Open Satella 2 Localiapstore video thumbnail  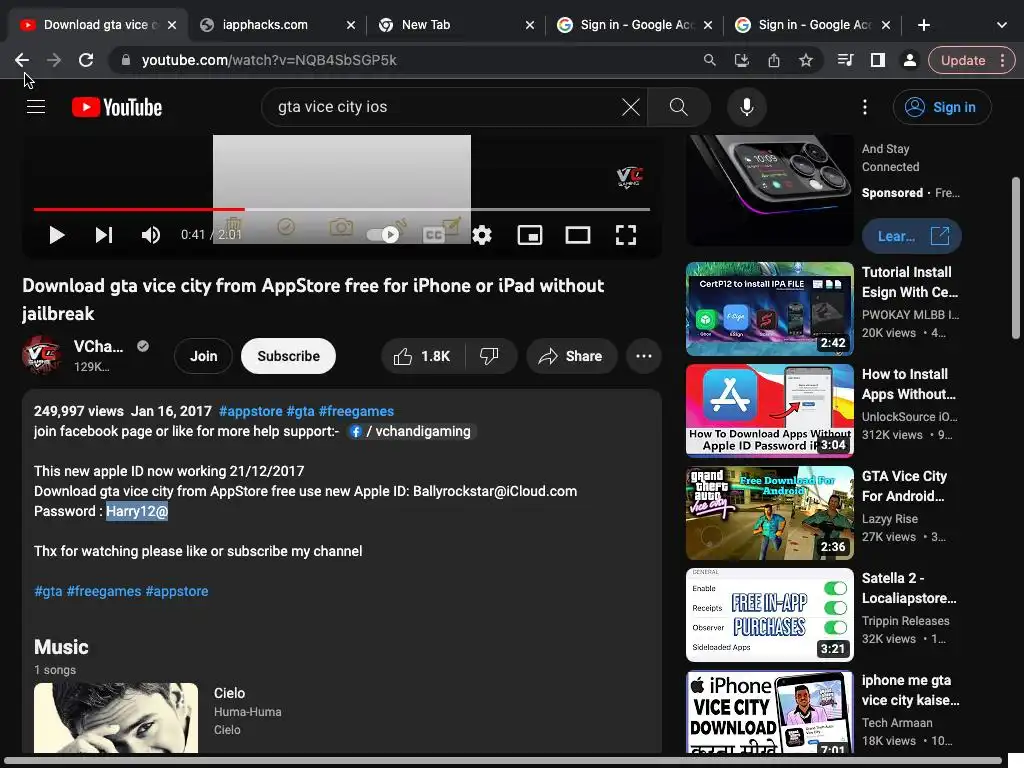pos(769,615)
